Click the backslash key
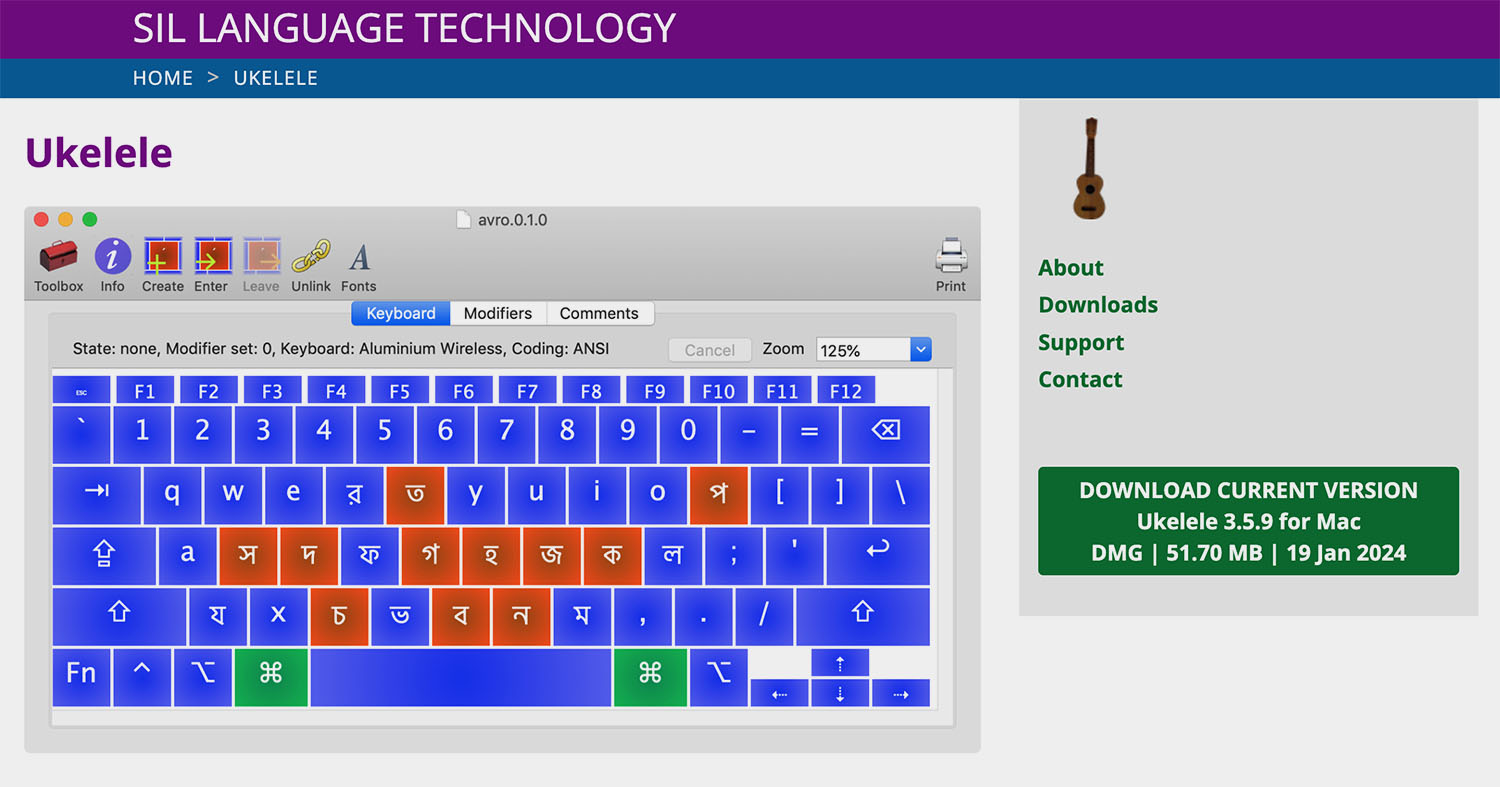This screenshot has width=1500, height=787. click(x=901, y=495)
